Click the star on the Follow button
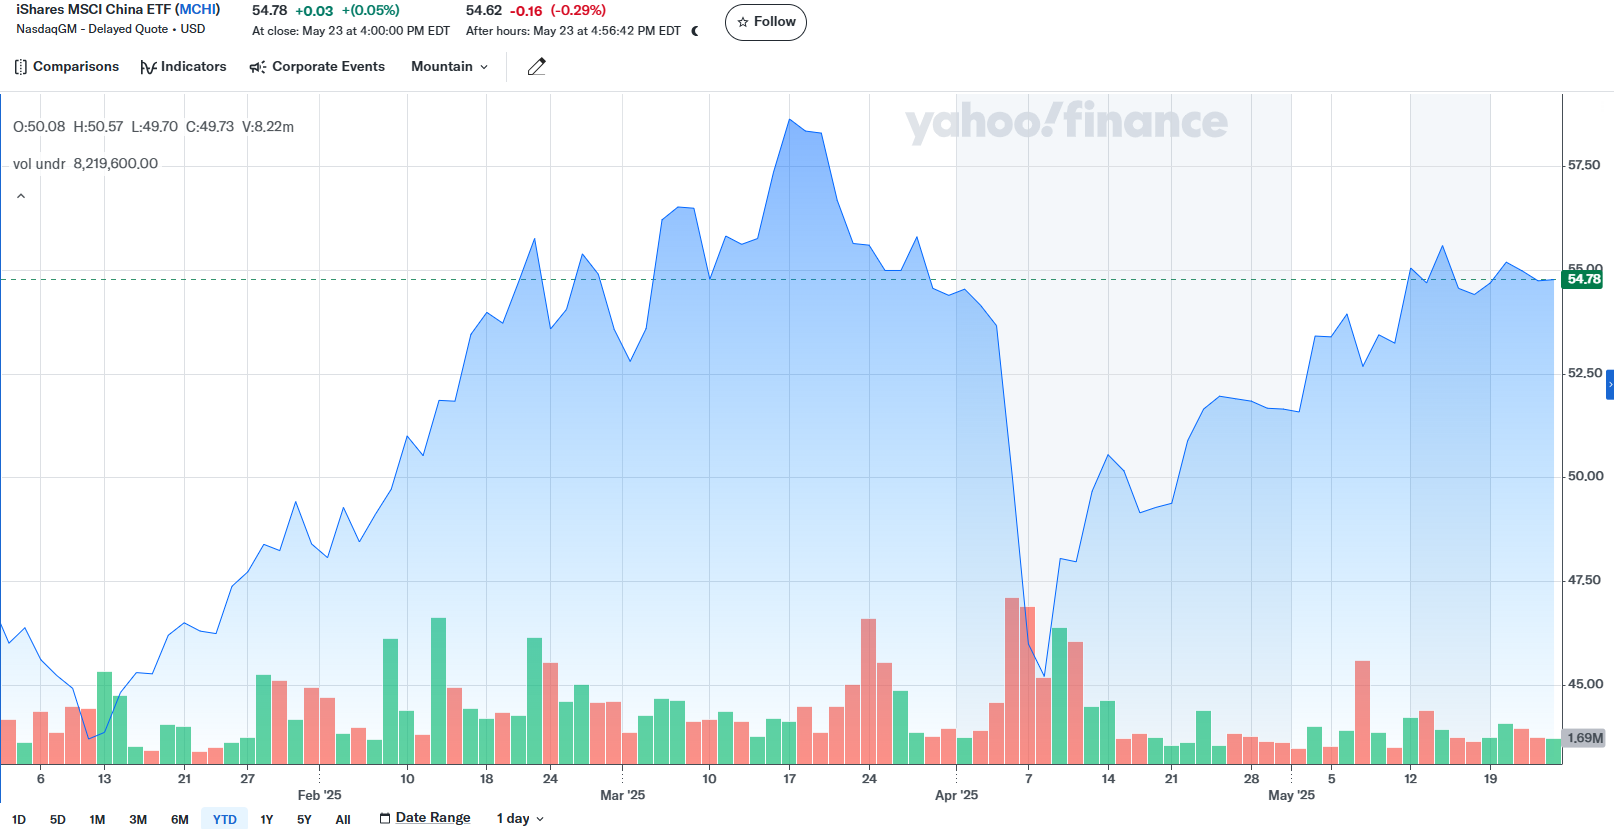The image size is (1614, 829). click(x=743, y=22)
